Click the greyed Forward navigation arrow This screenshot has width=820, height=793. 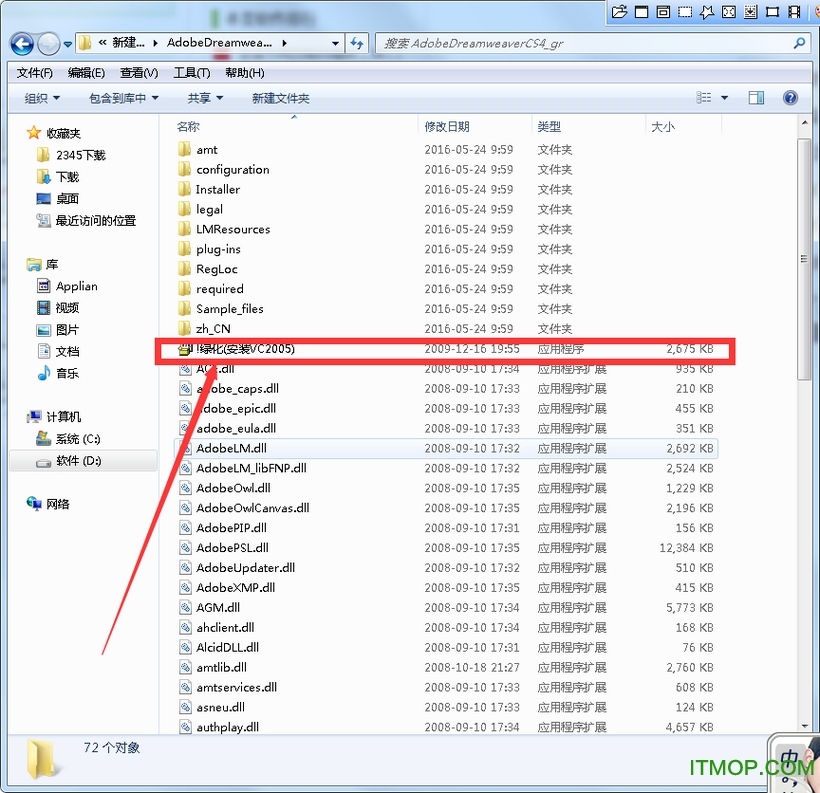[49, 44]
